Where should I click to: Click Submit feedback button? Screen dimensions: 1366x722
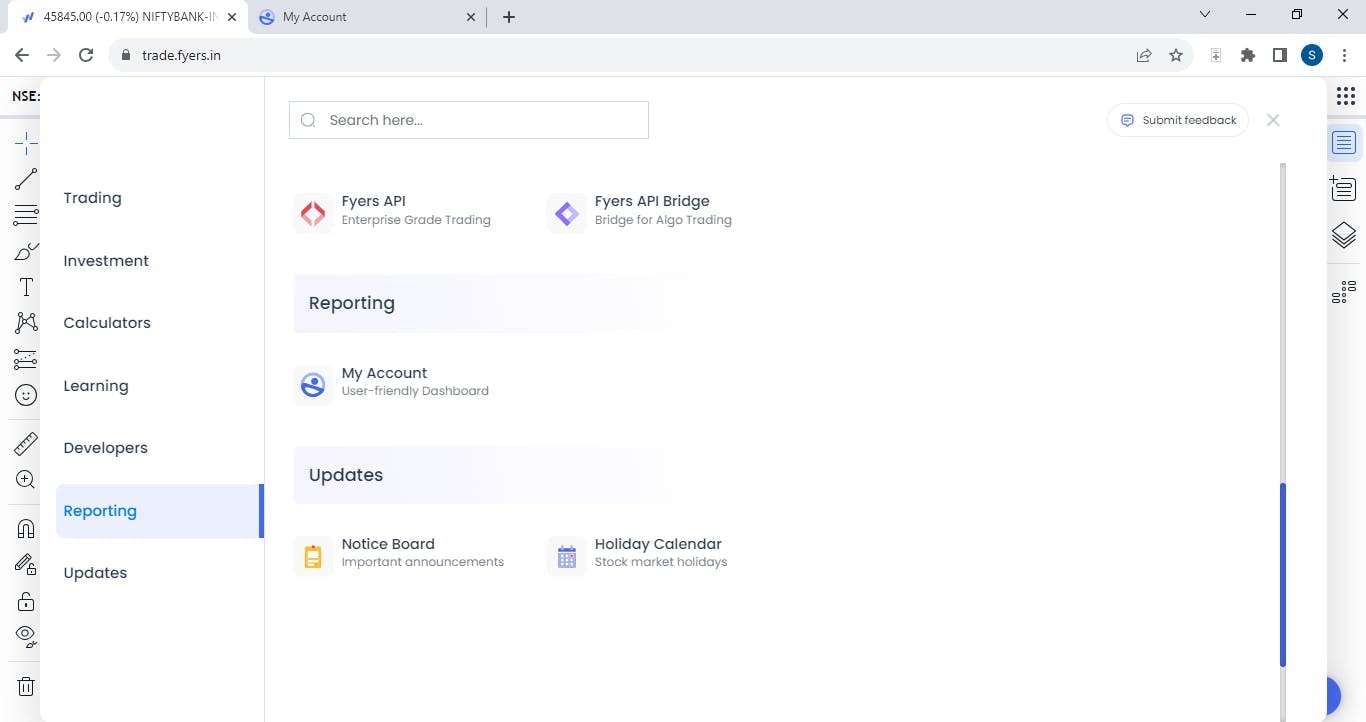(1178, 120)
